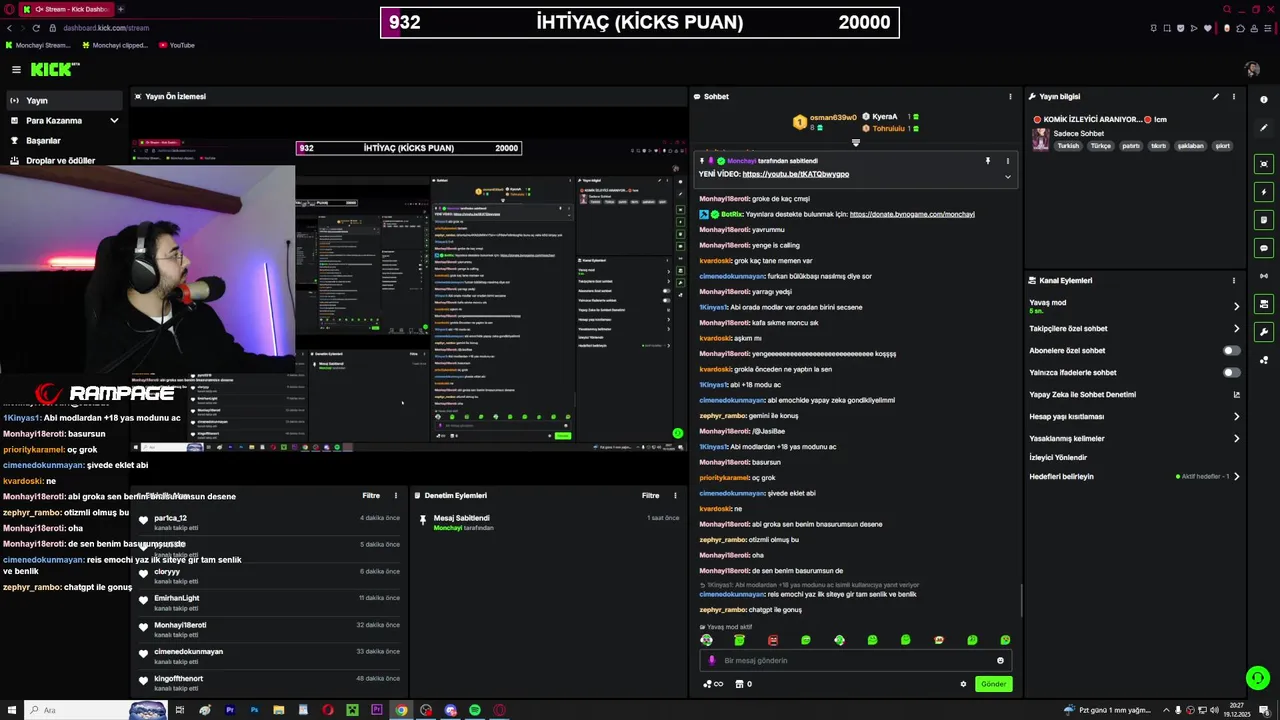Open Kanal Eylemleri panel three-dot menu
1280x720 pixels.
click(1234, 281)
